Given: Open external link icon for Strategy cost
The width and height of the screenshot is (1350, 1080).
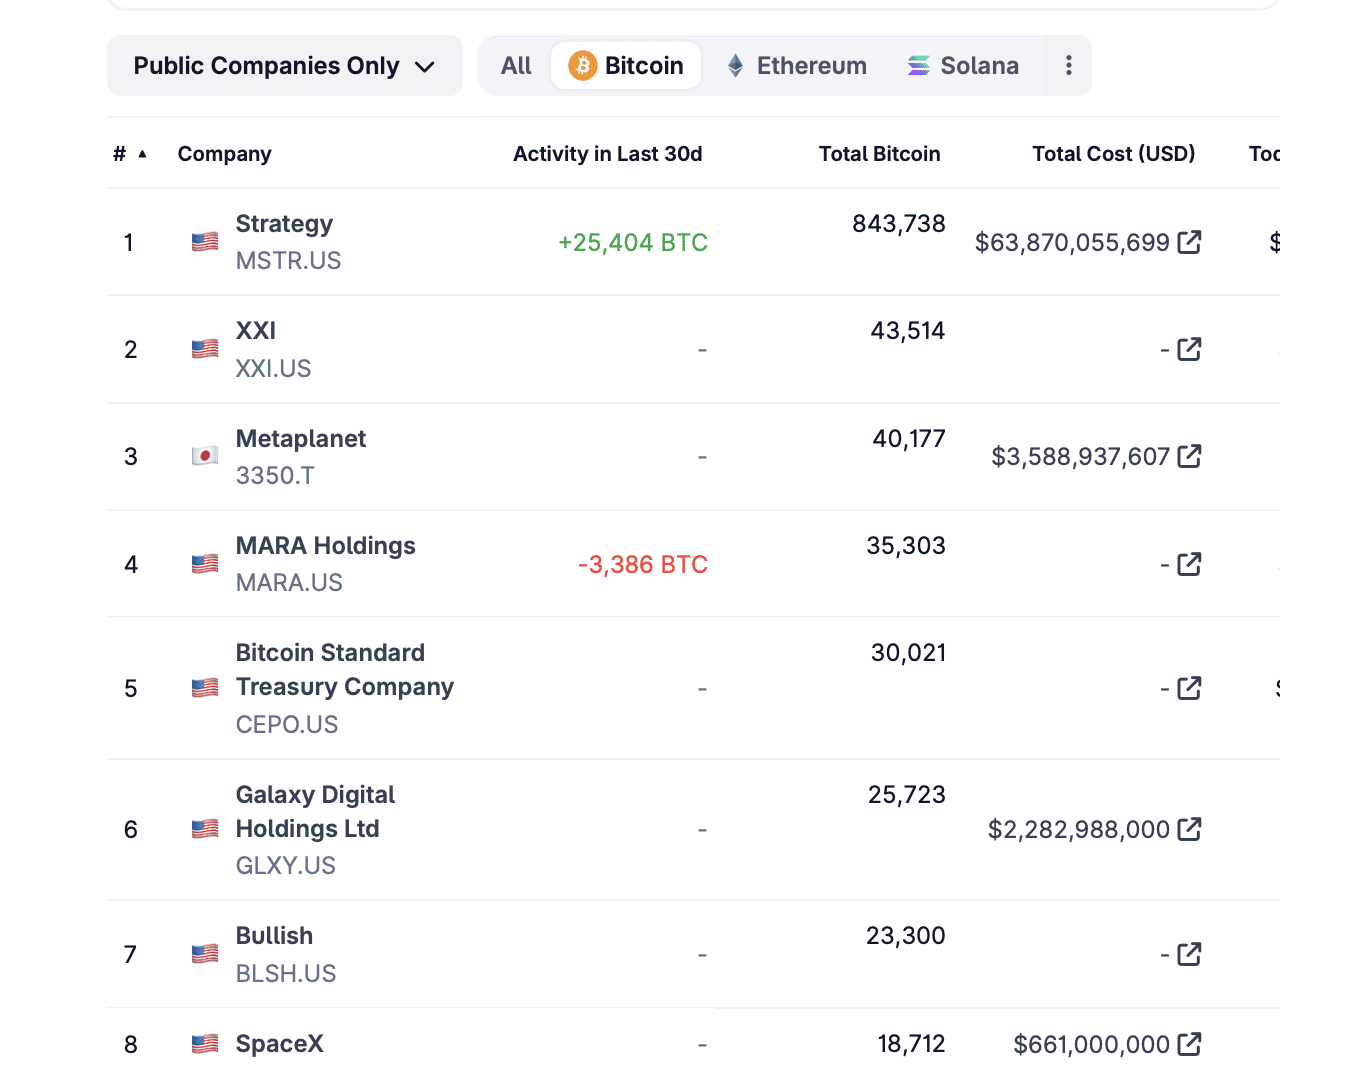Looking at the screenshot, I should [x=1189, y=242].
